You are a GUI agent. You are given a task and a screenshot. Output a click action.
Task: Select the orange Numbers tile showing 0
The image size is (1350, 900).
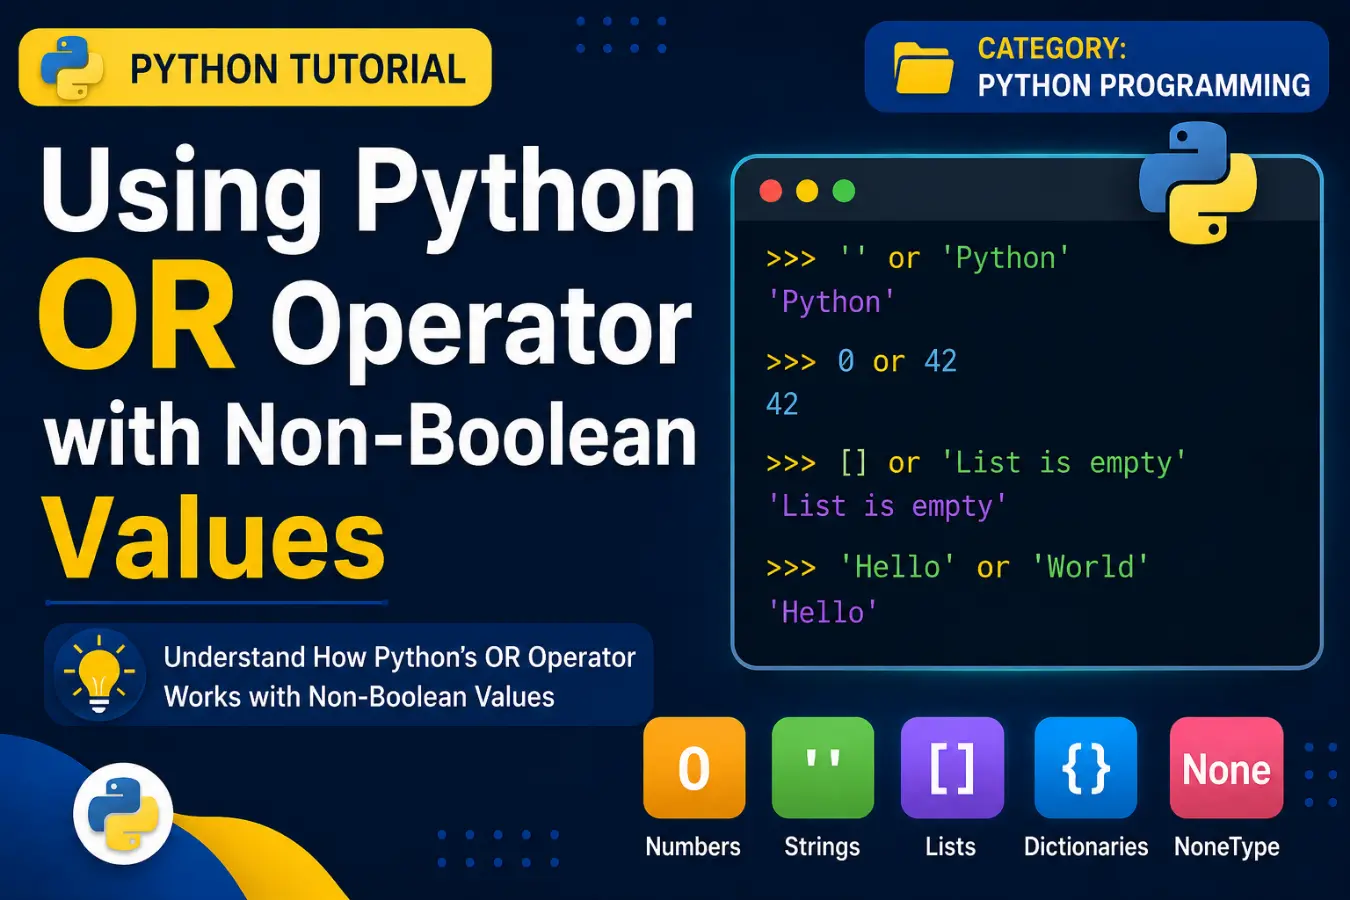point(694,767)
